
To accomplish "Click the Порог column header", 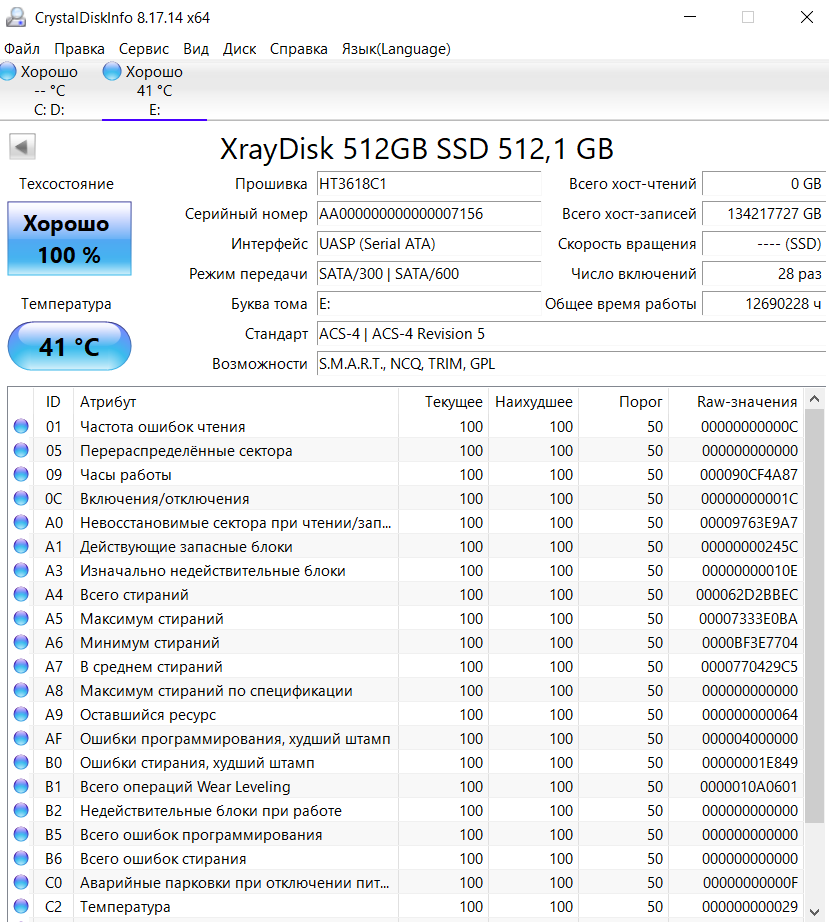I will click(x=623, y=402).
